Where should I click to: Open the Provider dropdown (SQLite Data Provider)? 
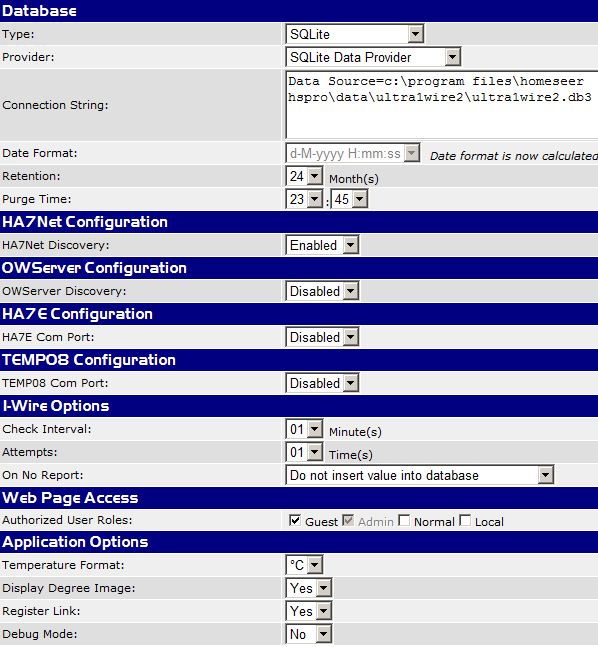pyautogui.click(x=373, y=57)
